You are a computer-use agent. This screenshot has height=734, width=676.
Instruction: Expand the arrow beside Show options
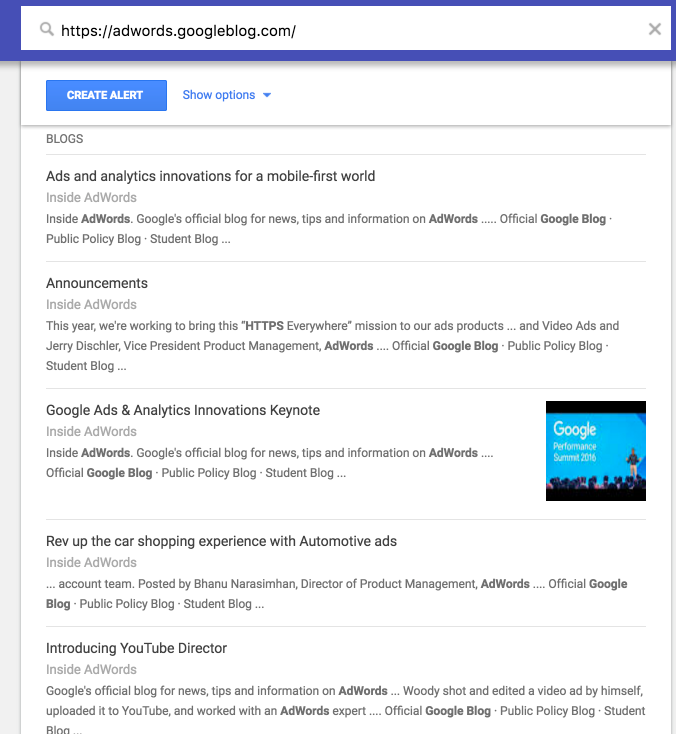pos(267,96)
